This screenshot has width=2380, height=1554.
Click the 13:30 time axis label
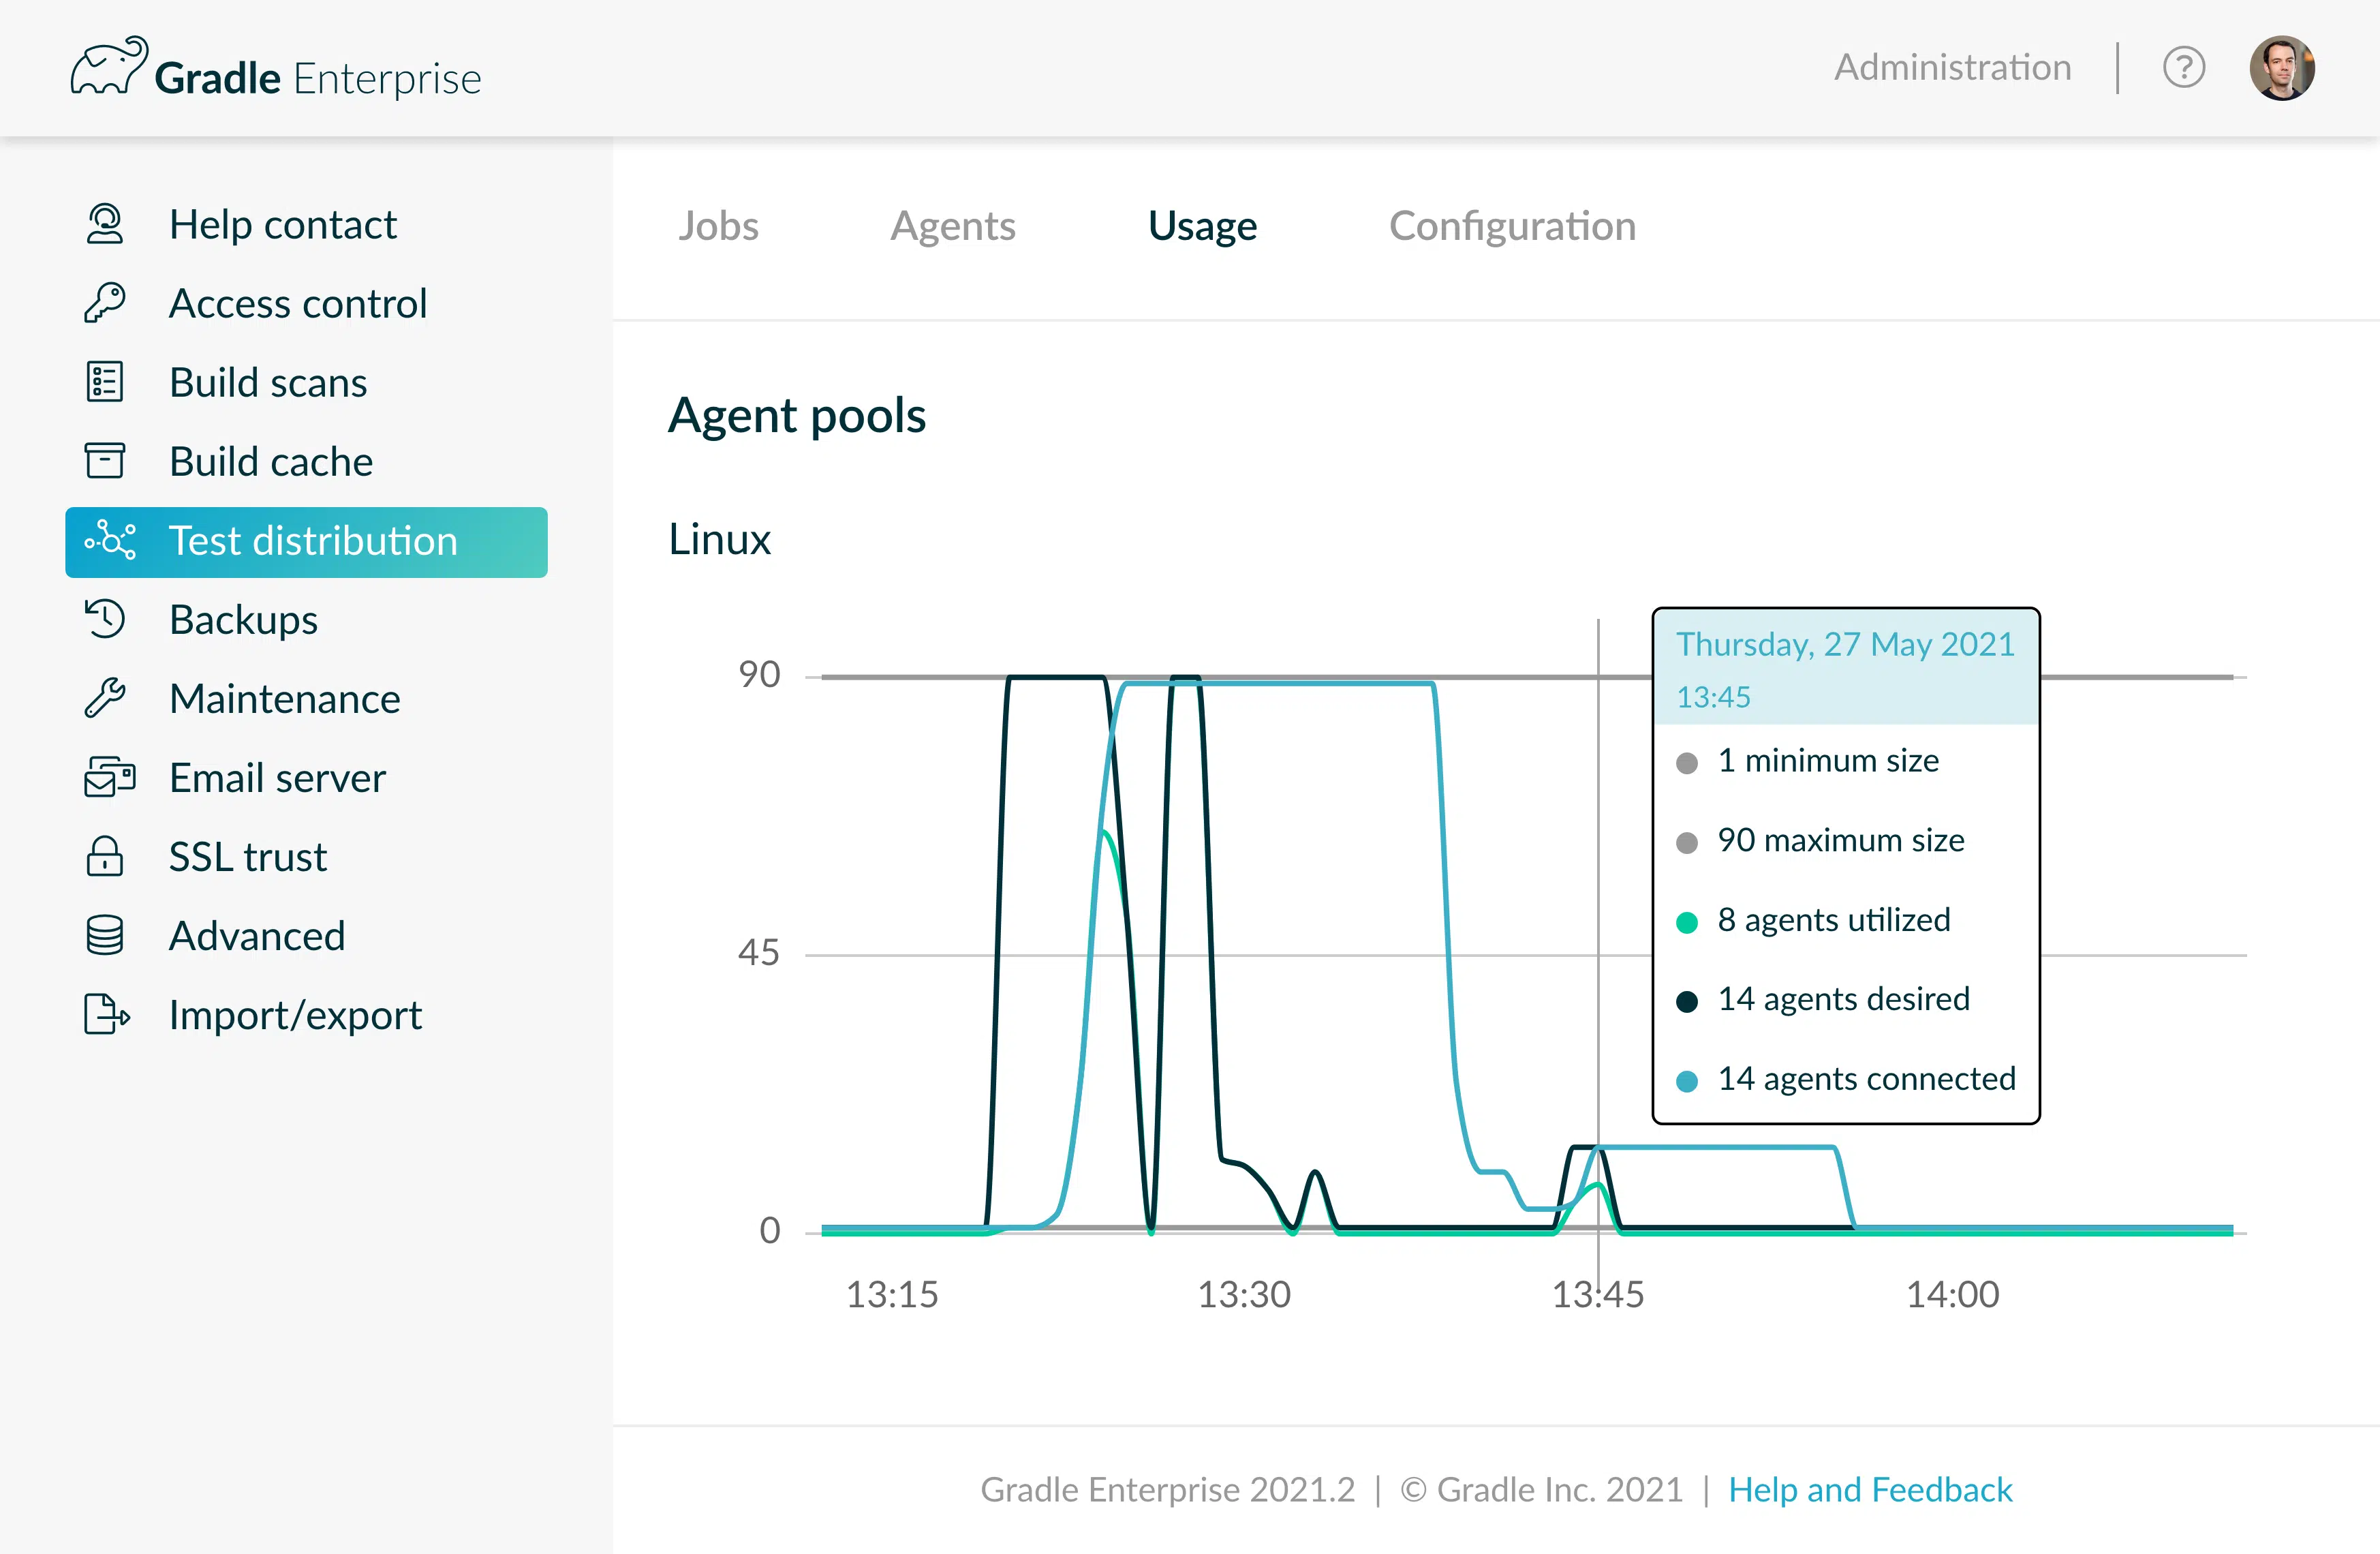coord(1244,1294)
